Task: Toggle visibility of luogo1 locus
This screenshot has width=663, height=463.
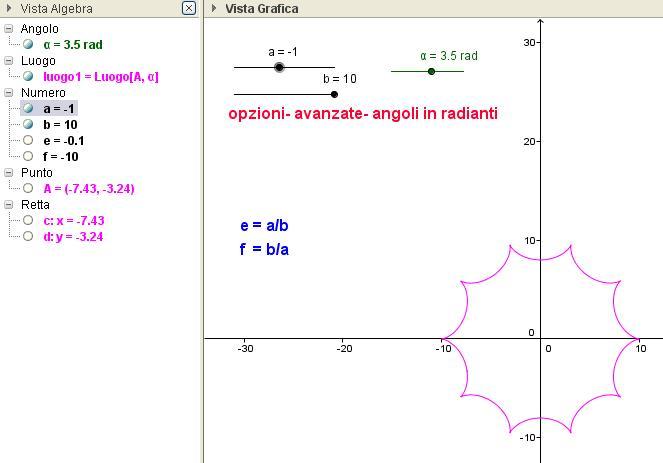Action: tap(28, 77)
